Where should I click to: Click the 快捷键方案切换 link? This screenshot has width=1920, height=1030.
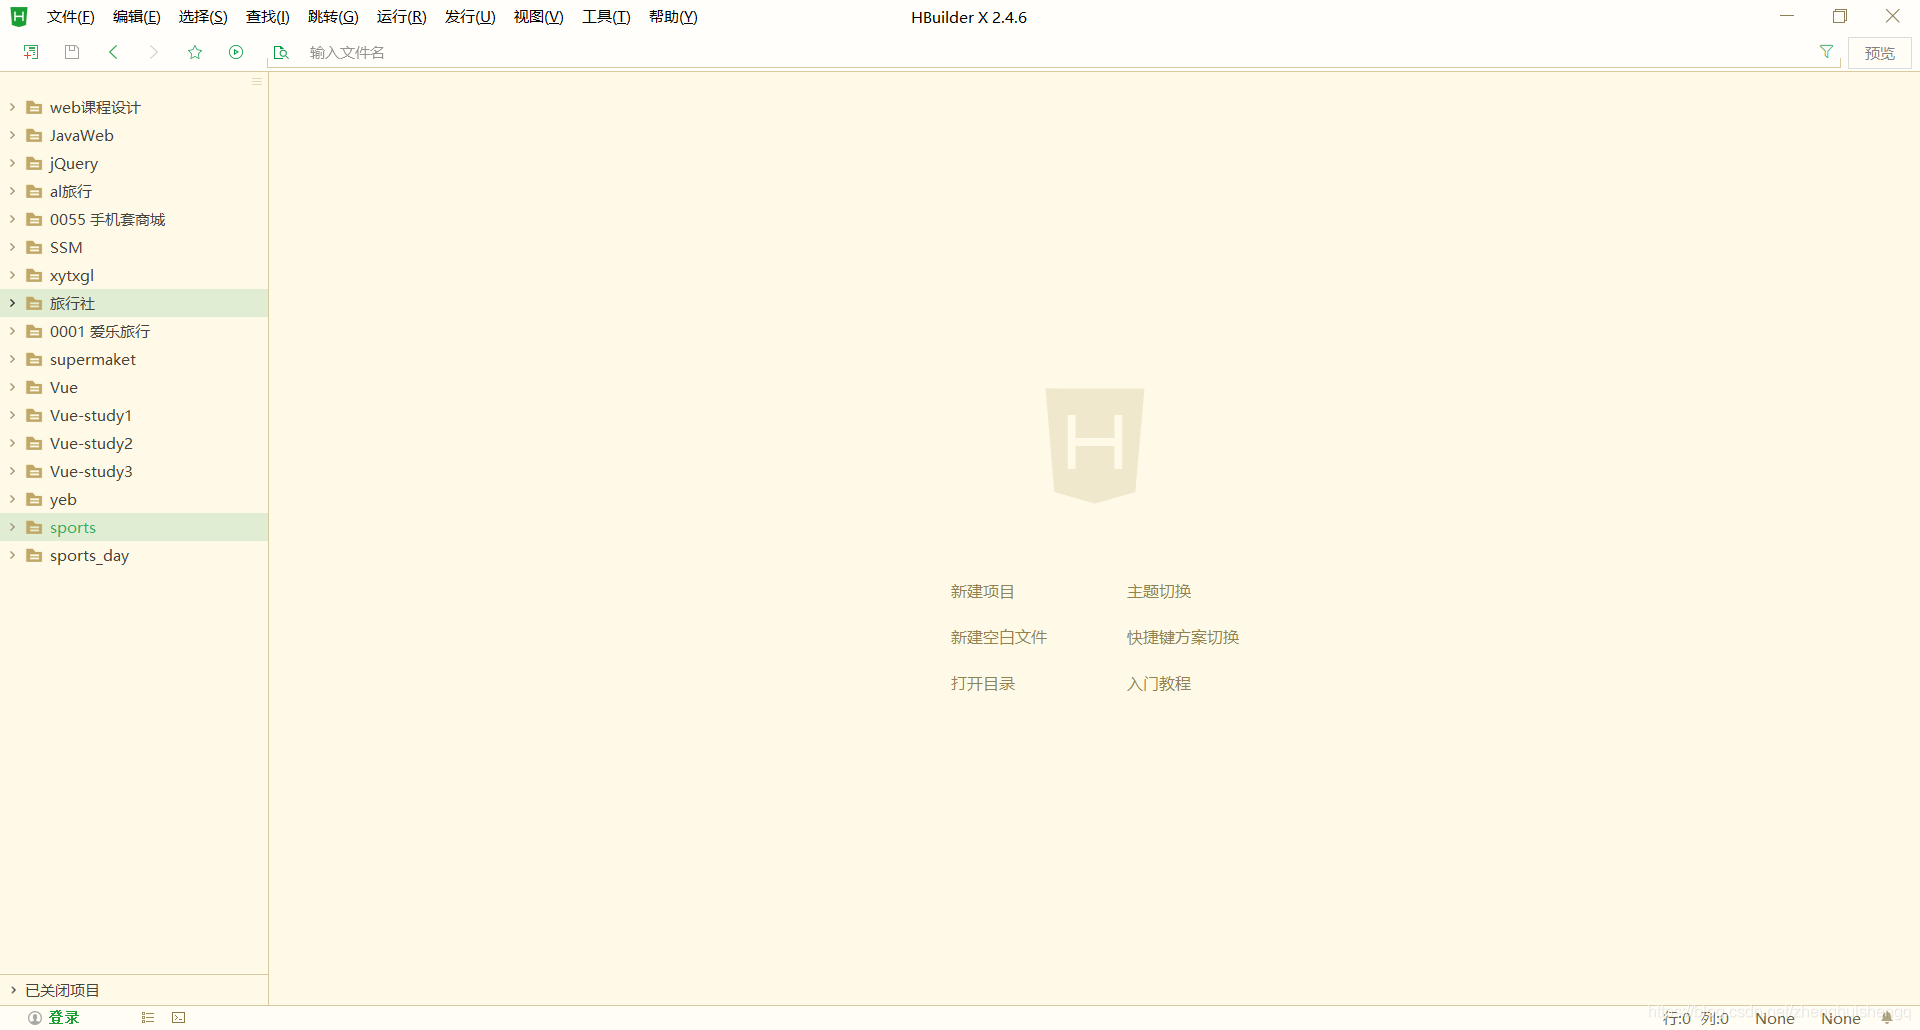tap(1182, 638)
